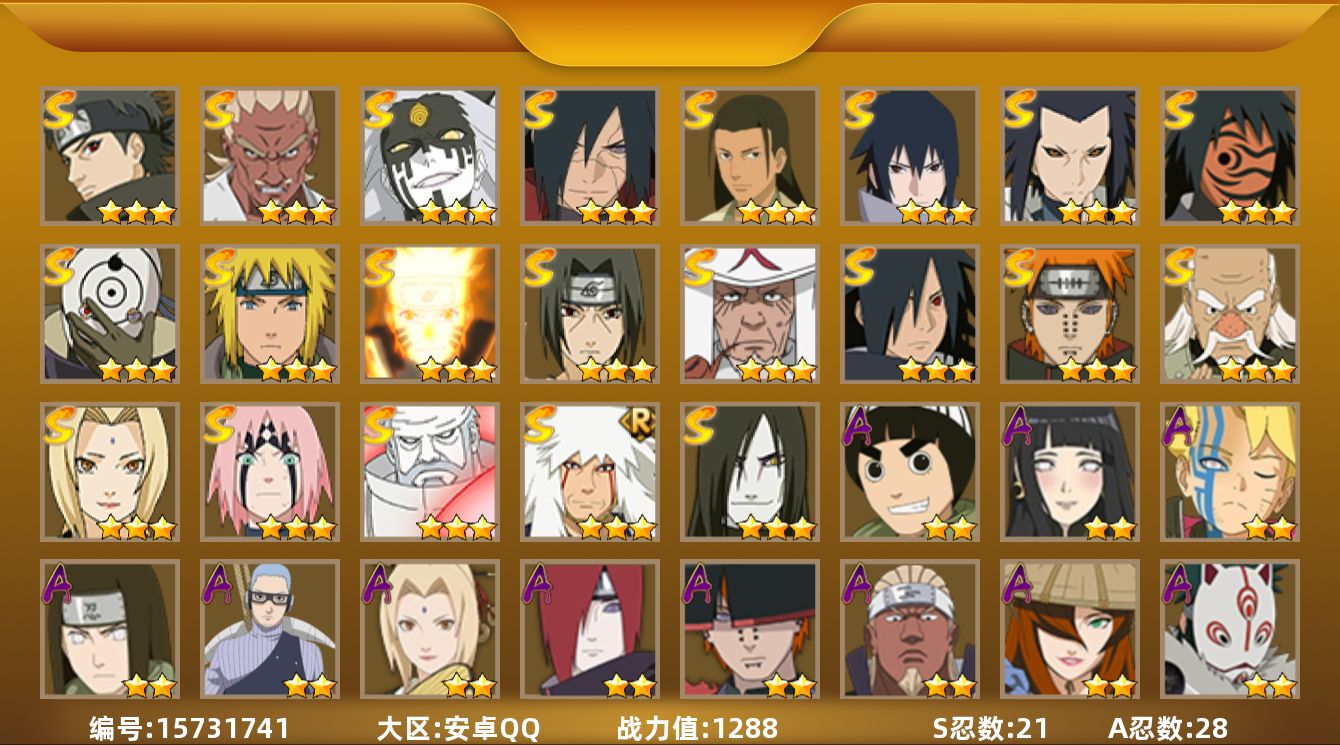Select the white Hokage hat elder portrait
The image size is (1340, 745).
[749, 314]
